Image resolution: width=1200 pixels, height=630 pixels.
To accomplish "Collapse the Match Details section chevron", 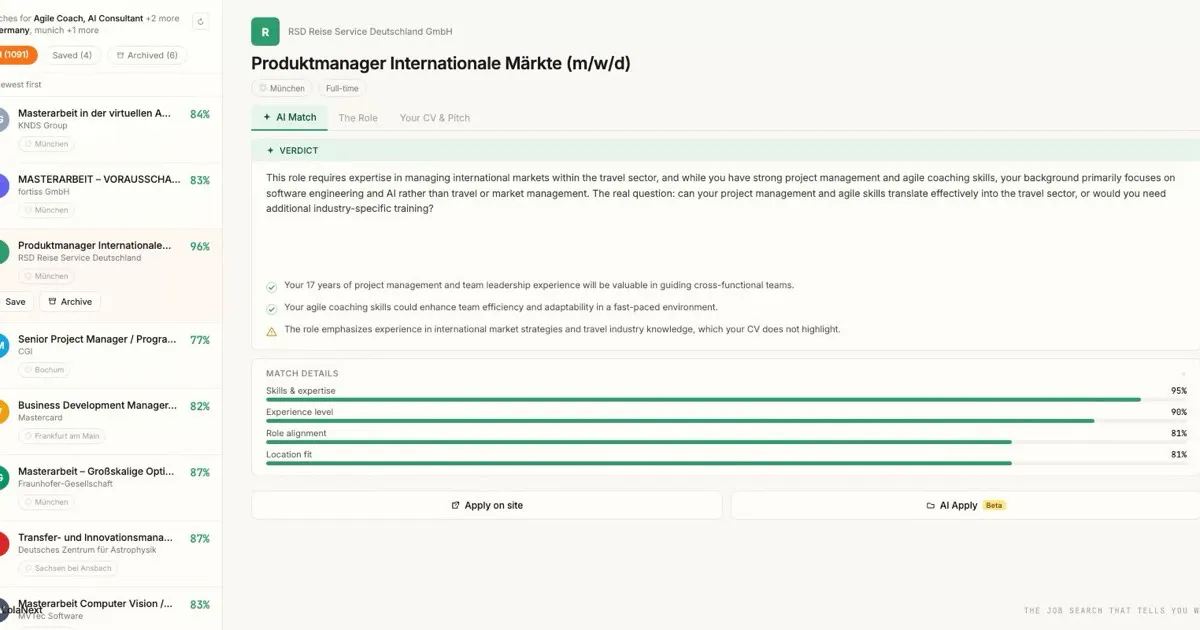I will 1184,374.
